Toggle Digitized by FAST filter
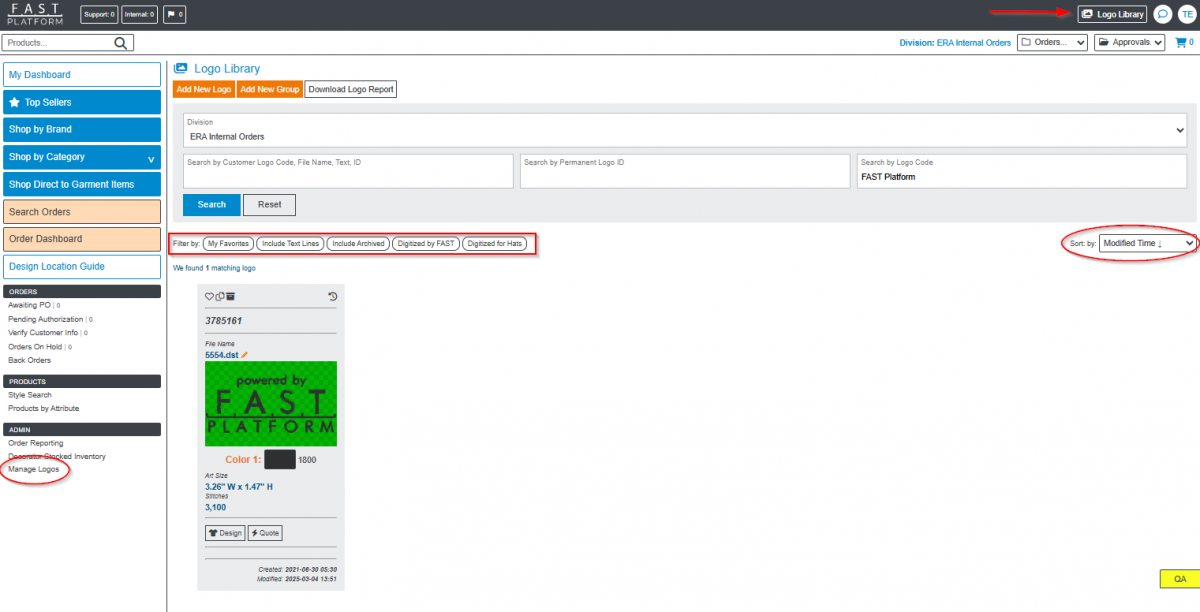Screen dimensions: 1200x612 tap(427, 244)
